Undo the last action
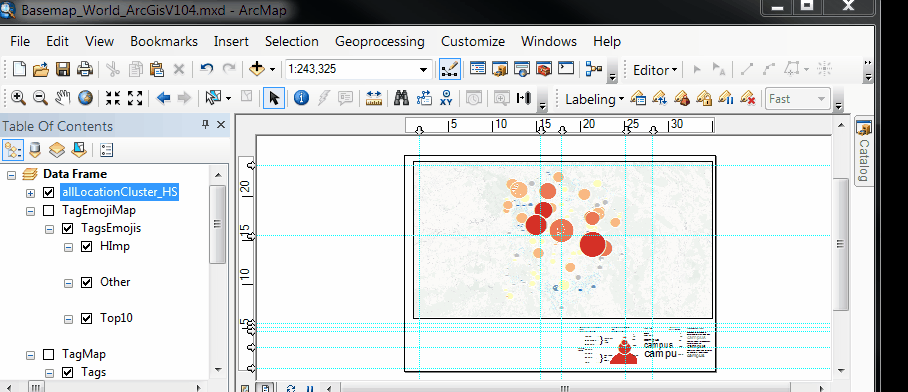This screenshot has width=908, height=392. 206,69
